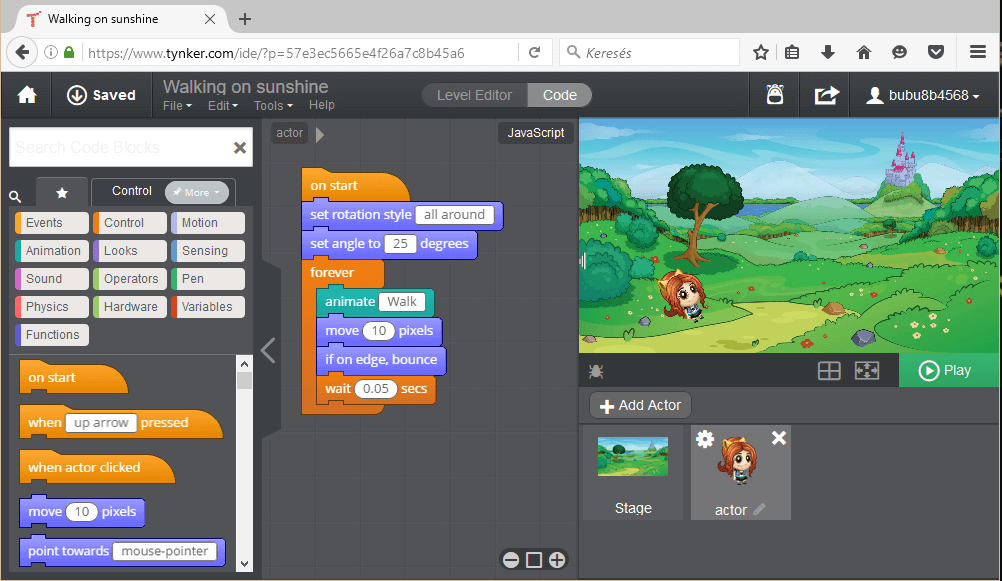
Task: Open the favorites star tab
Action: pyautogui.click(x=62, y=192)
